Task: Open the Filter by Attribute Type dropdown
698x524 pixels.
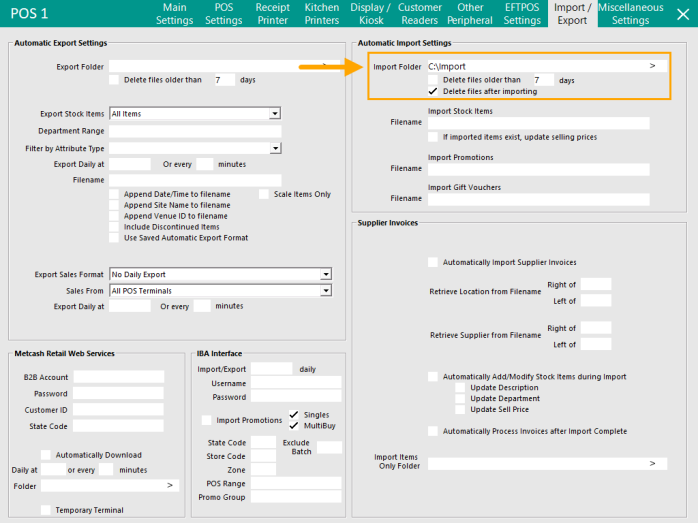Action: (x=274, y=148)
